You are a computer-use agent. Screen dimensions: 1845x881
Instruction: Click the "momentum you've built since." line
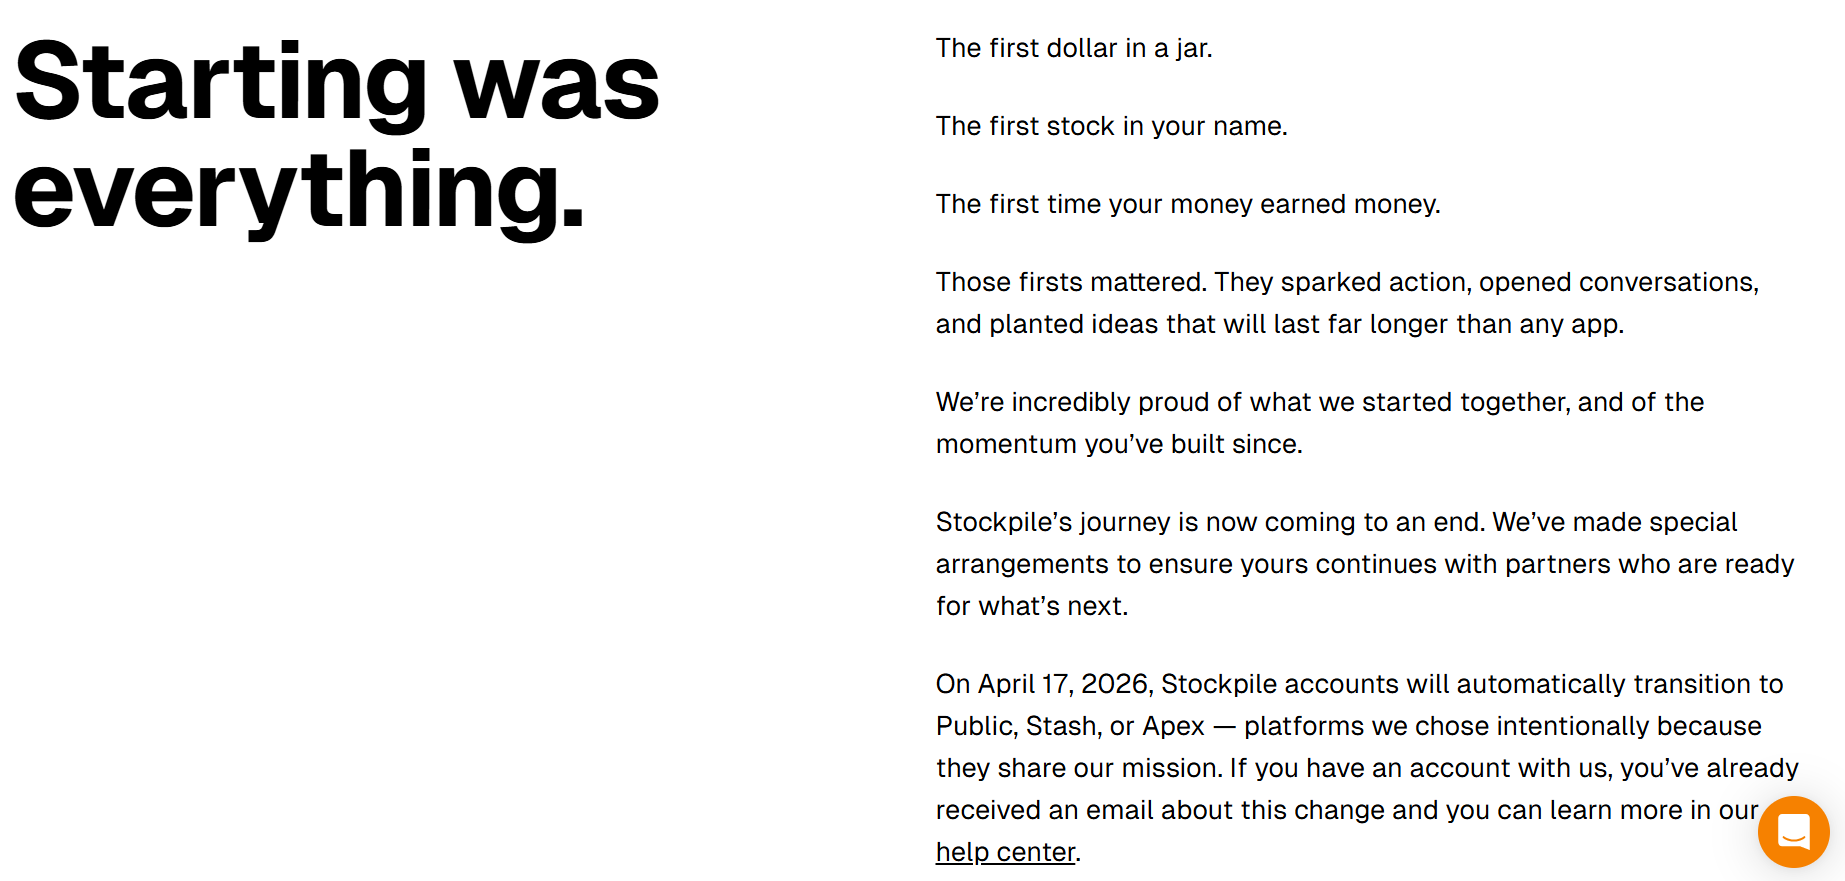pyautogui.click(x=1118, y=444)
